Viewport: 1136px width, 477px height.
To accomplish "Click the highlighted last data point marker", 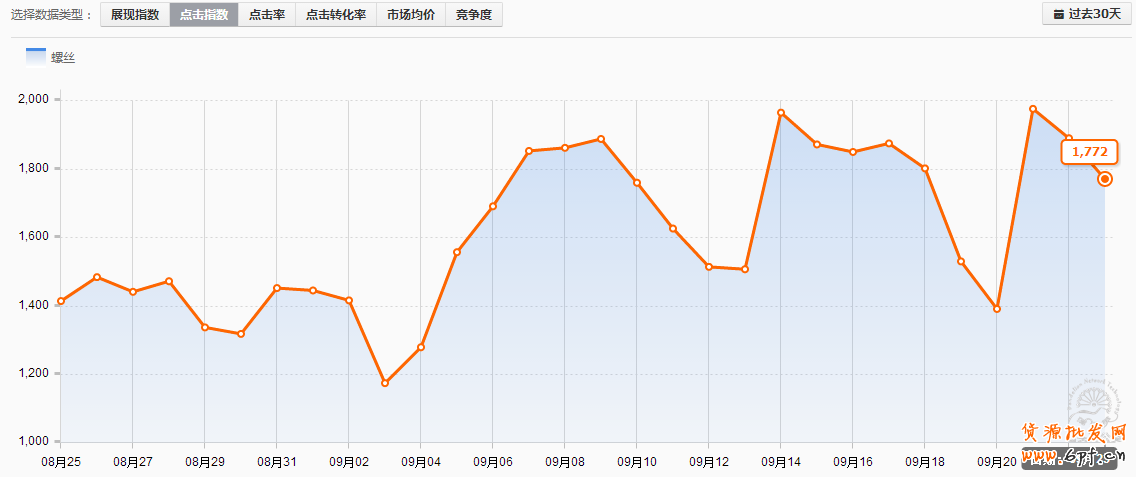I will click(x=1105, y=179).
